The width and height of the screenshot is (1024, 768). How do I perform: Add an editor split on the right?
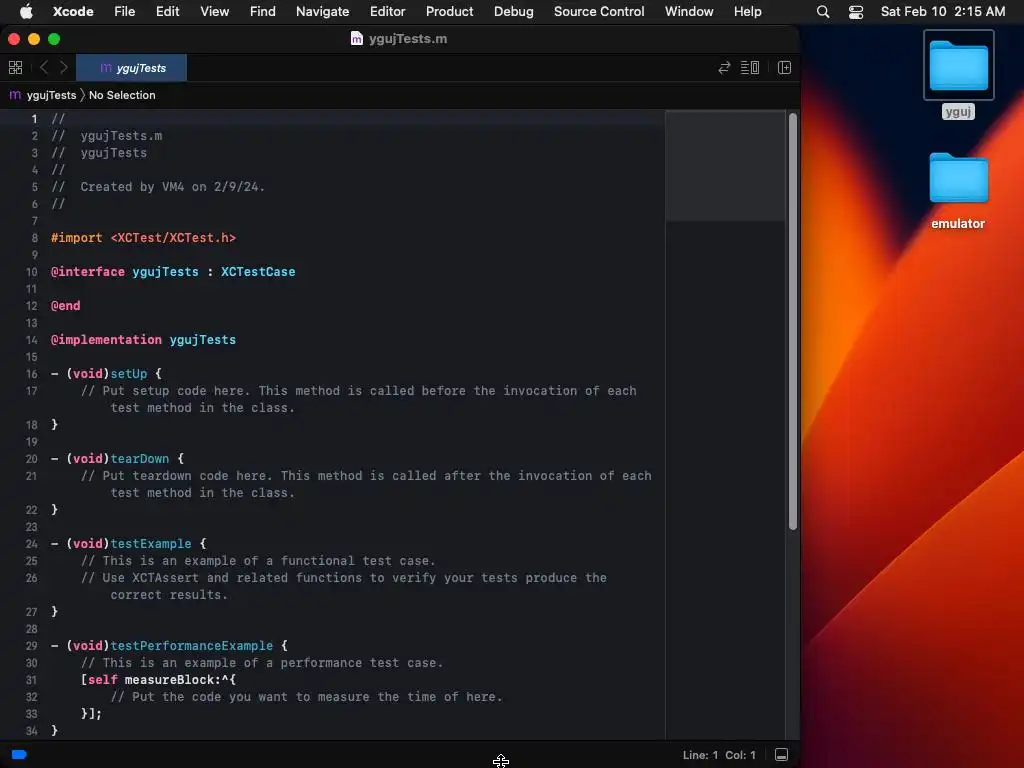[784, 67]
